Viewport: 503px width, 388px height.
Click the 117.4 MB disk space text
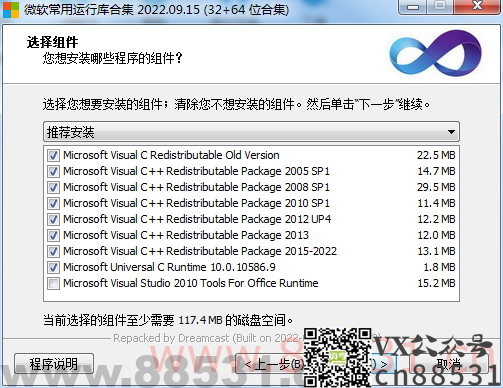[200, 320]
